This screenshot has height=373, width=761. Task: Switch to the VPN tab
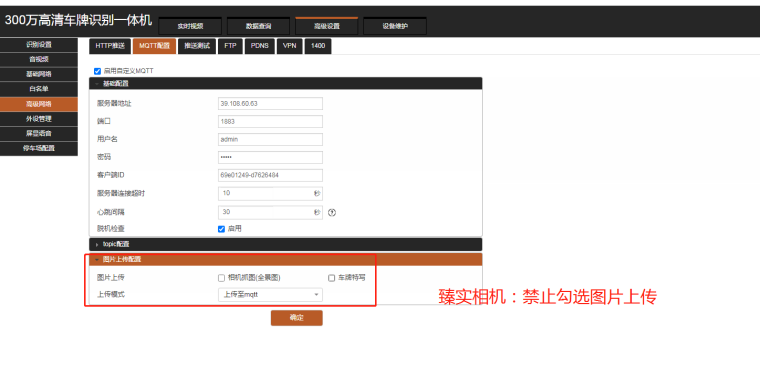click(x=290, y=46)
